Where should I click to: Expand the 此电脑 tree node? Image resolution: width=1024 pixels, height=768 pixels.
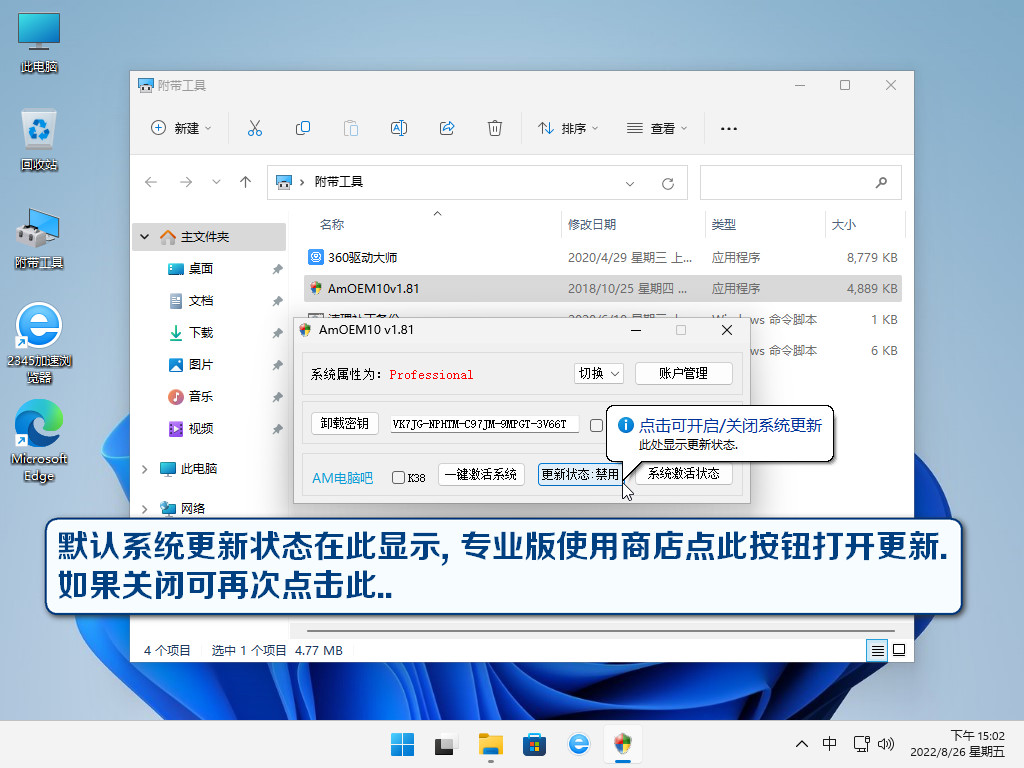(x=144, y=469)
